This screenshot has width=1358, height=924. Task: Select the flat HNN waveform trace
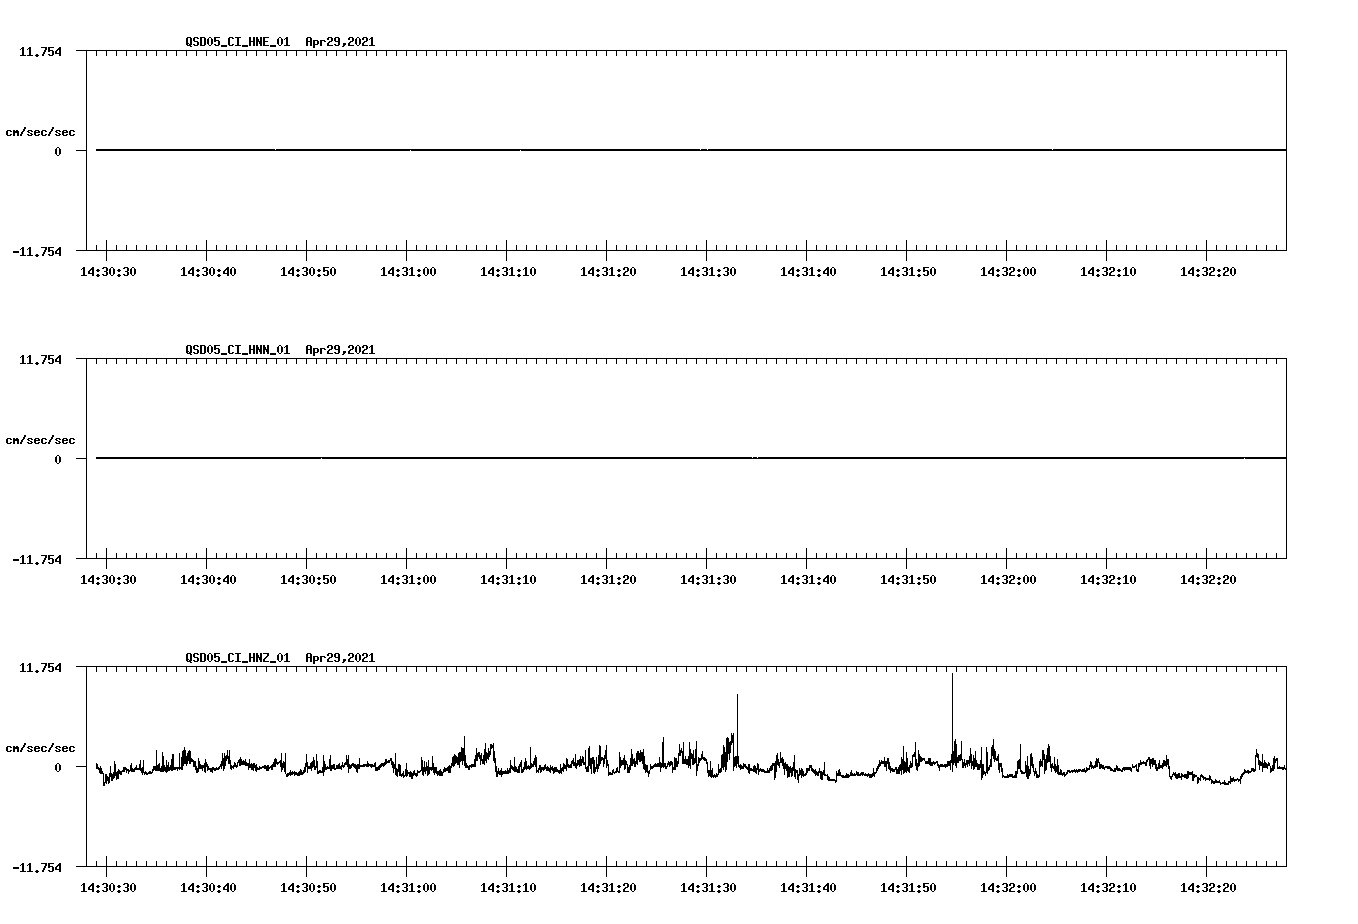(x=600, y=458)
